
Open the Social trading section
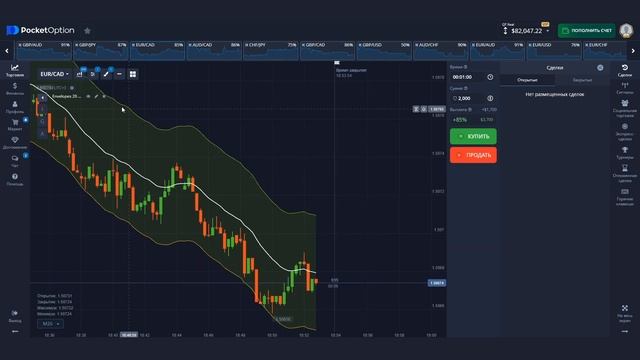[x=624, y=109]
